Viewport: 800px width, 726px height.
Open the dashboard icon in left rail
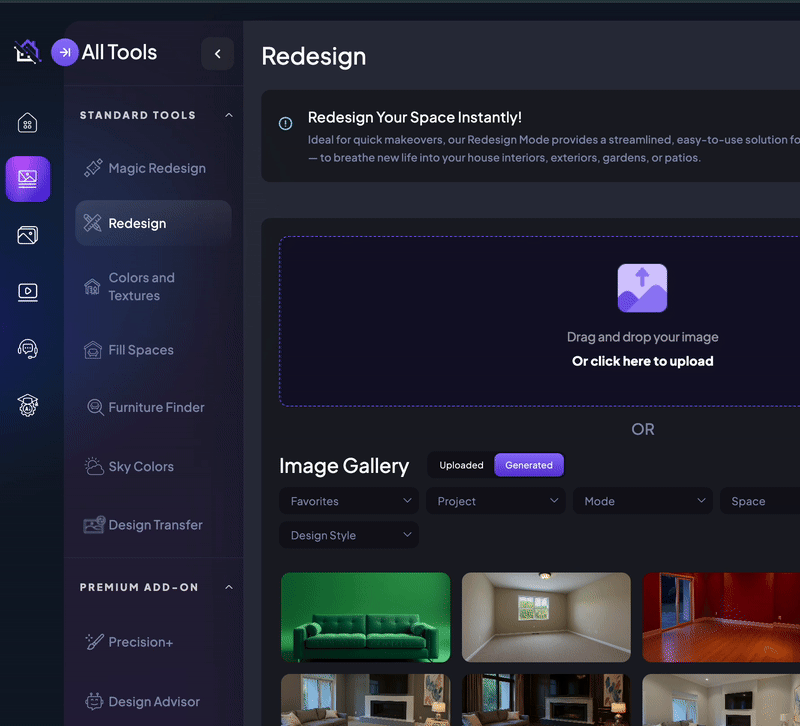point(28,124)
